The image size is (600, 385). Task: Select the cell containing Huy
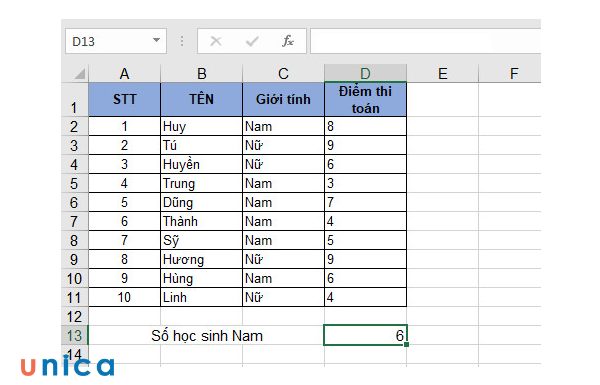(x=202, y=126)
